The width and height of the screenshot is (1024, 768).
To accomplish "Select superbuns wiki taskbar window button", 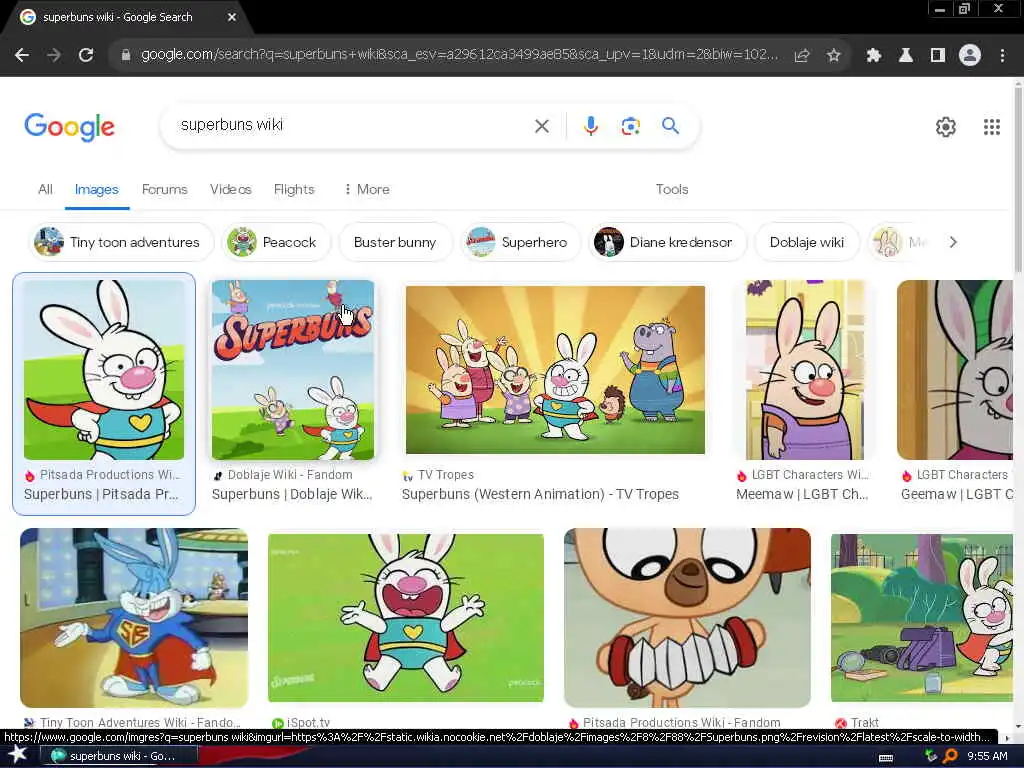I will coord(118,756).
